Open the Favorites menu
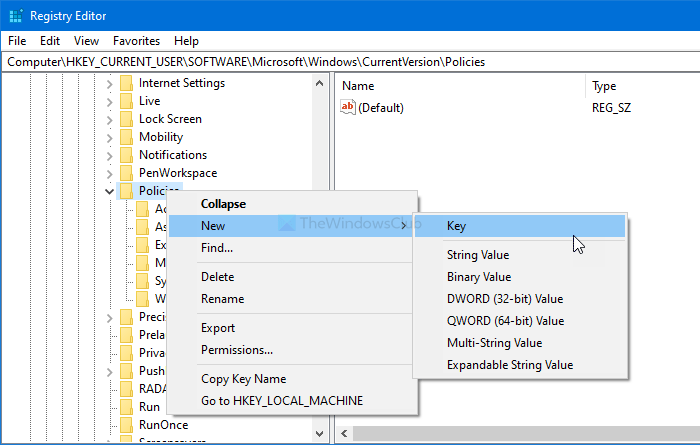This screenshot has height=445, width=700. [136, 41]
